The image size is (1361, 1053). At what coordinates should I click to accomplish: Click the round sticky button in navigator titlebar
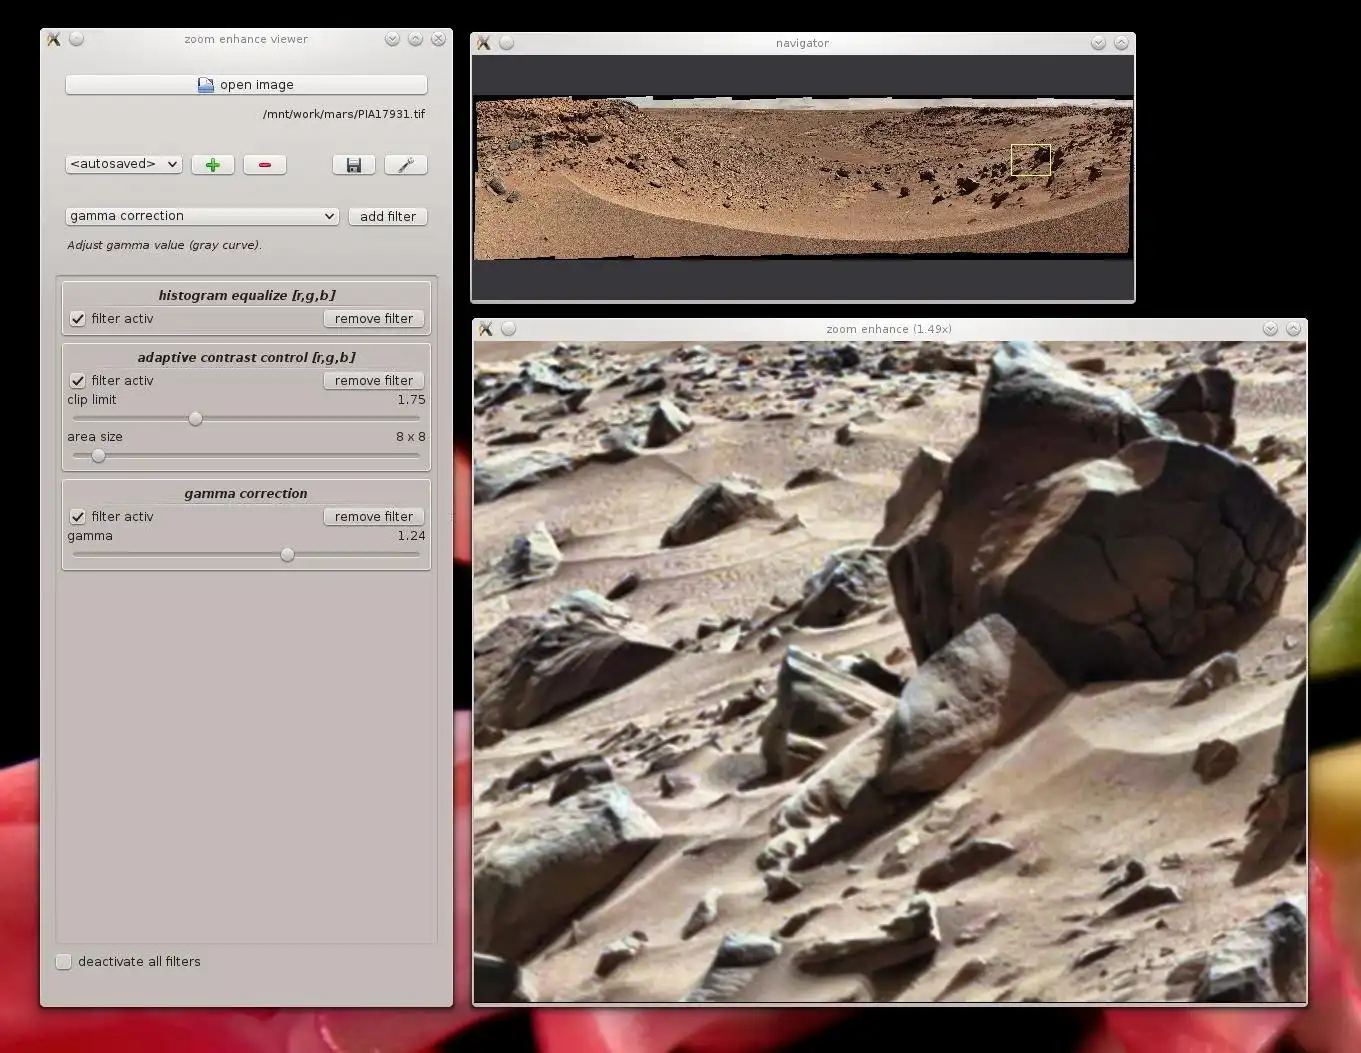click(507, 43)
